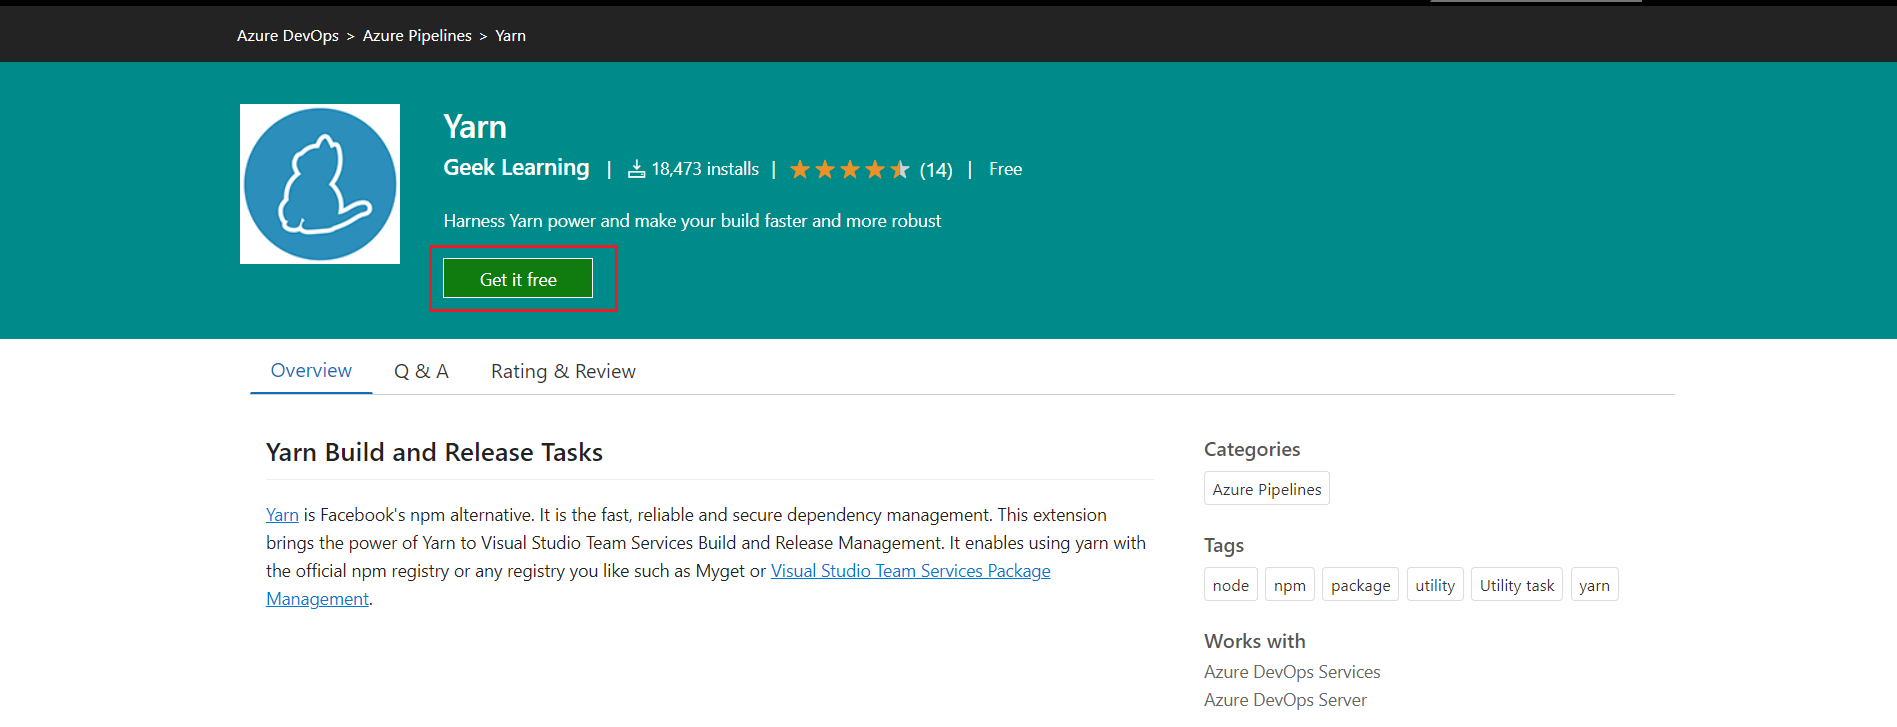Select the package tag
Image resolution: width=1897 pixels, height=727 pixels.
(x=1360, y=585)
